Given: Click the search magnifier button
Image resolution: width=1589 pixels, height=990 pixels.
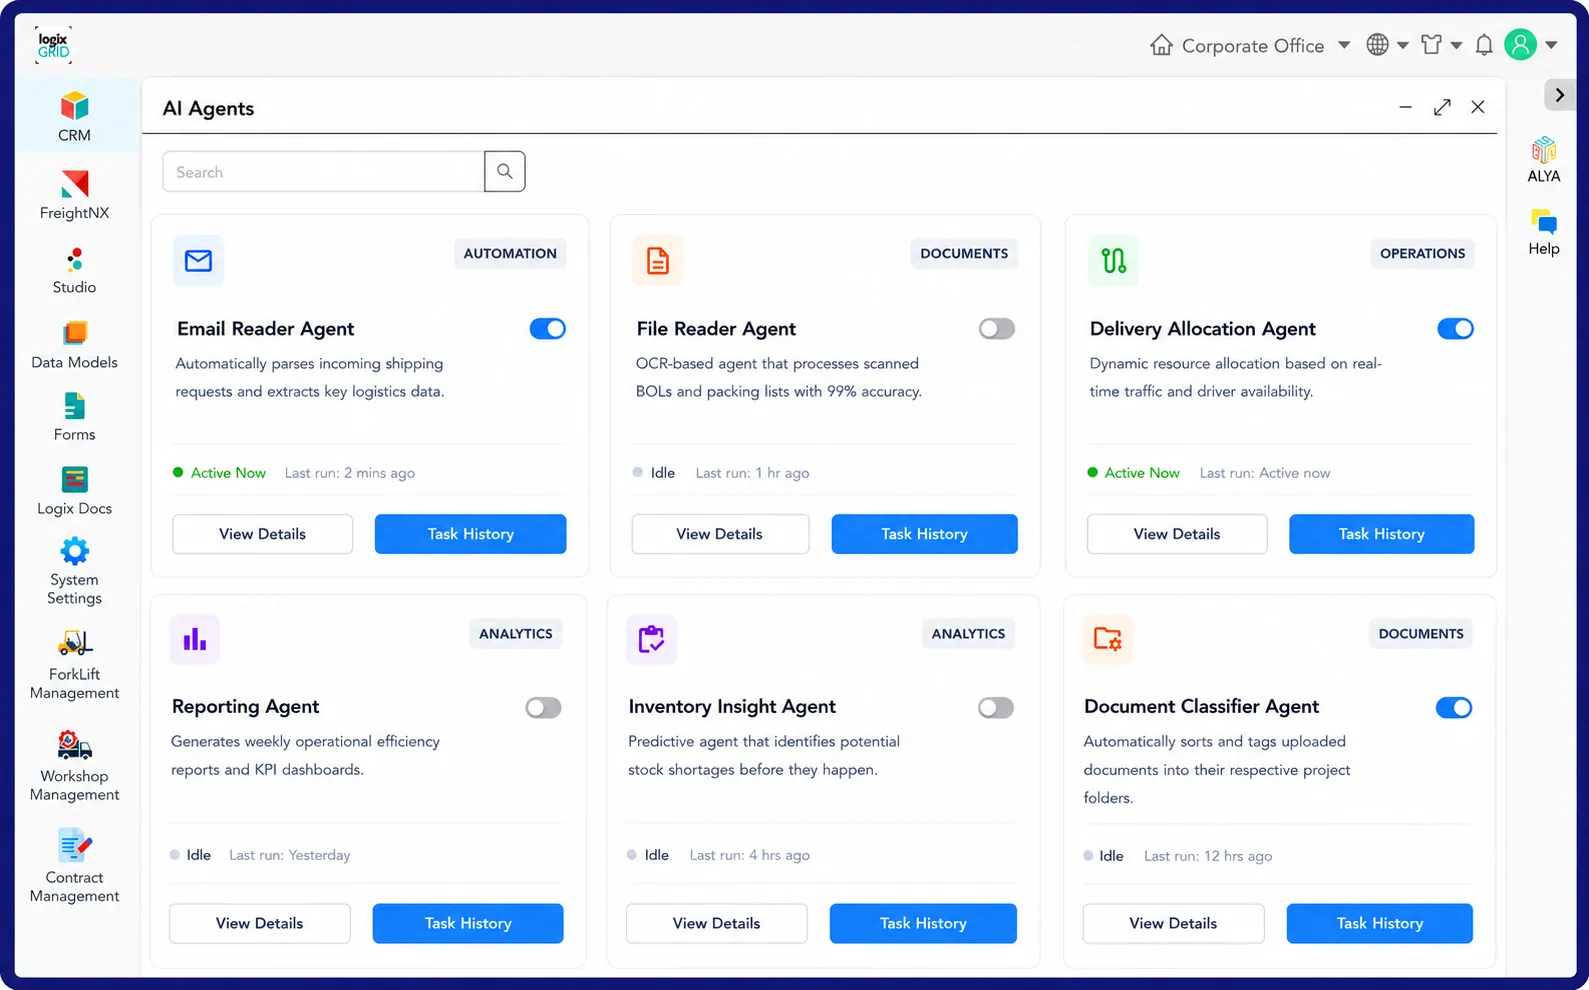Looking at the screenshot, I should coord(505,172).
